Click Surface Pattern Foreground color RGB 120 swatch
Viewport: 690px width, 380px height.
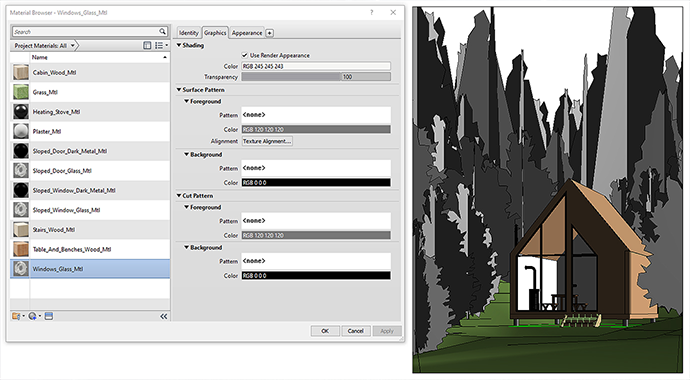click(x=316, y=129)
